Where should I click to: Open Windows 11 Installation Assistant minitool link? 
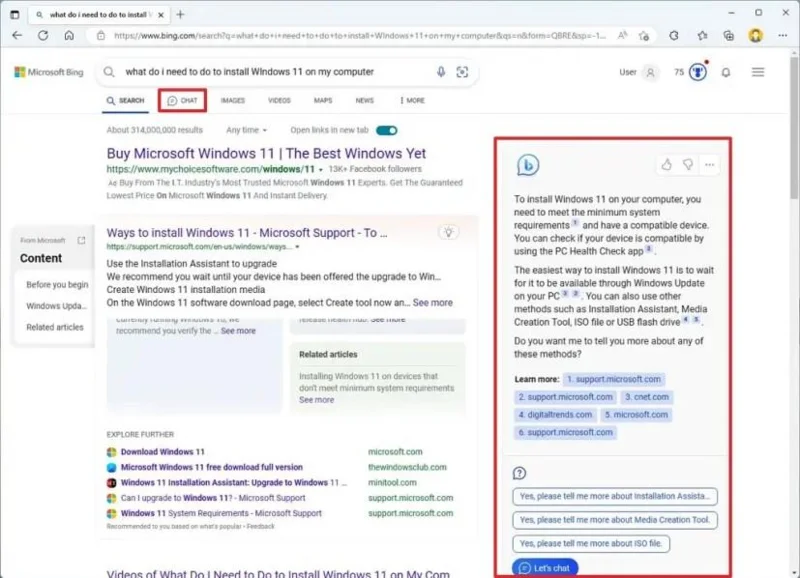[234, 483]
